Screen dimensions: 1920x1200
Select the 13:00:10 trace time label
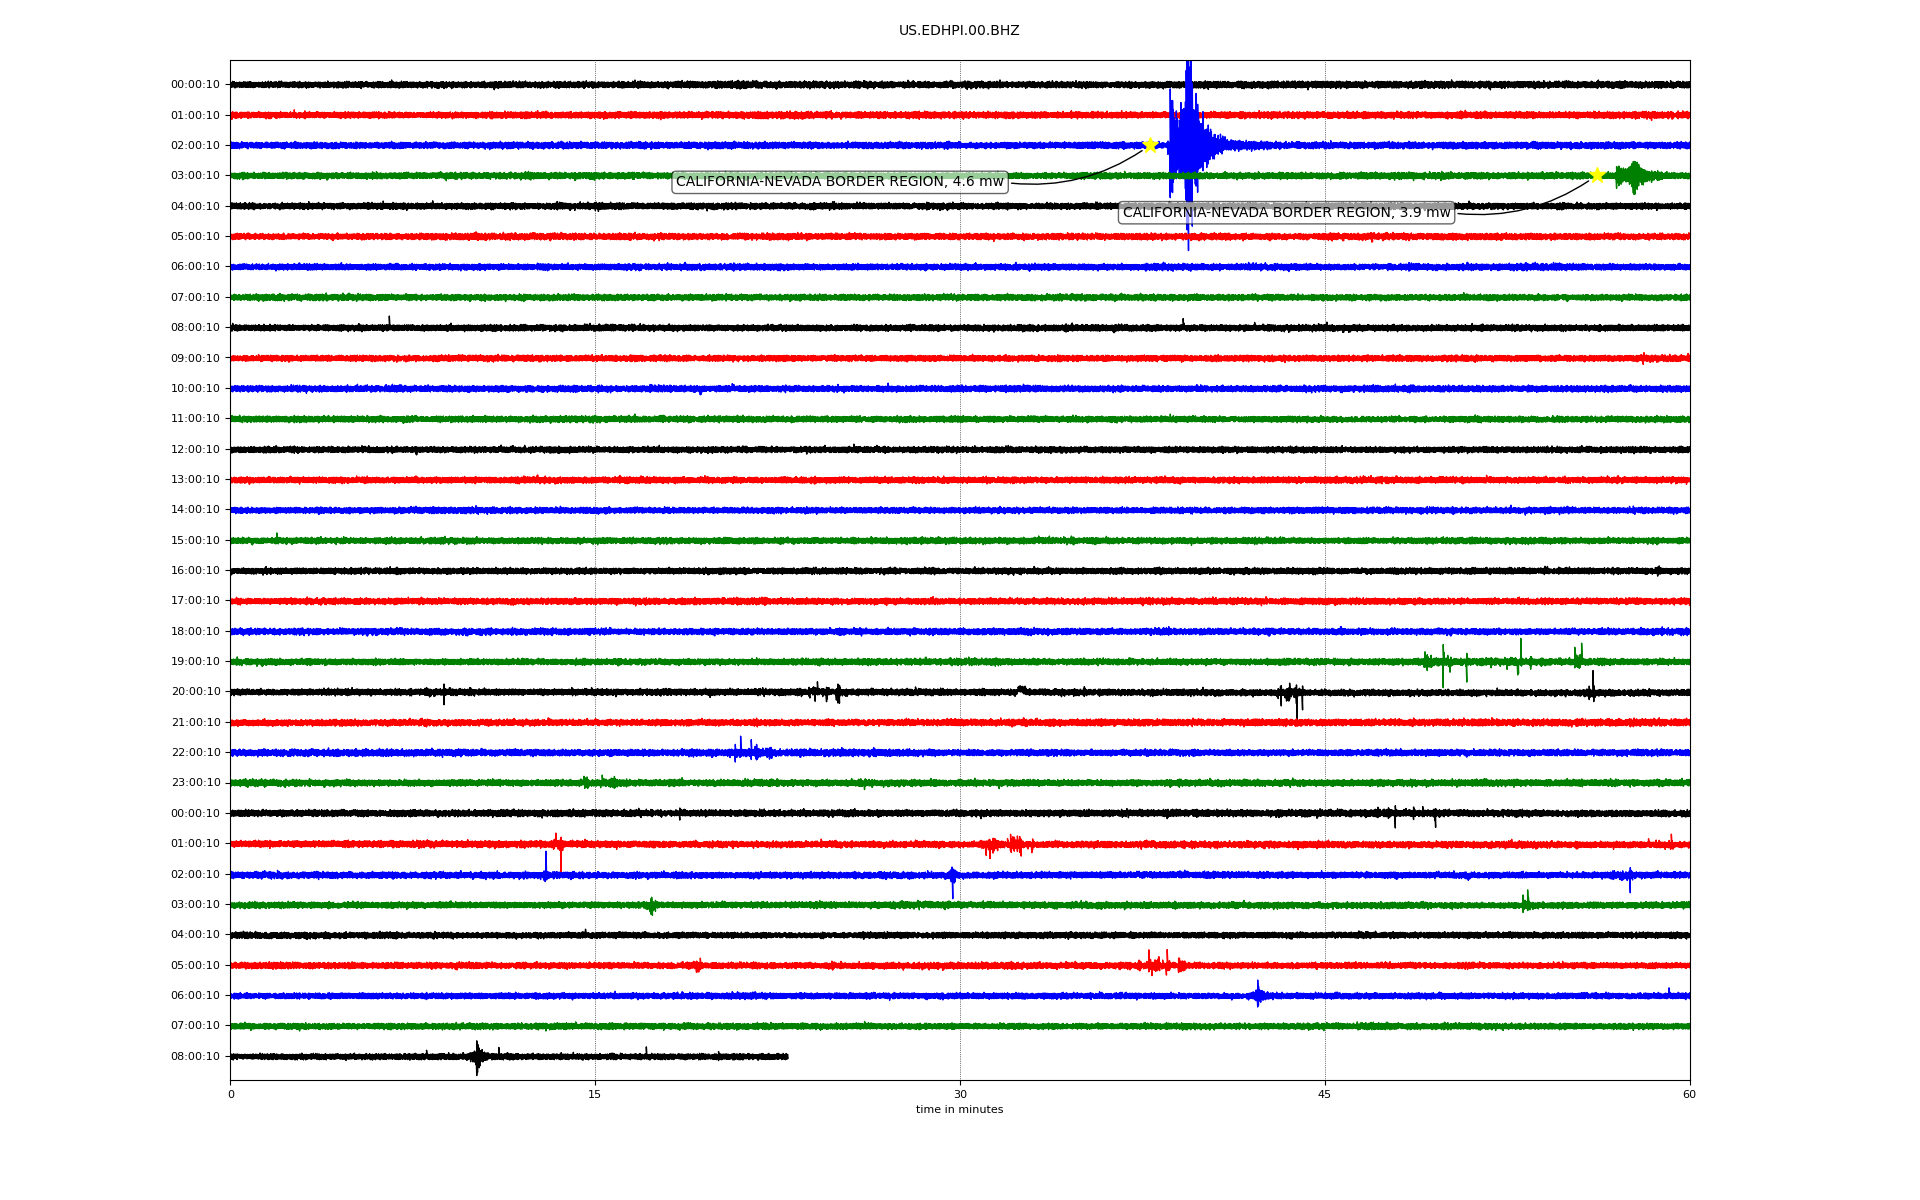tap(195, 479)
